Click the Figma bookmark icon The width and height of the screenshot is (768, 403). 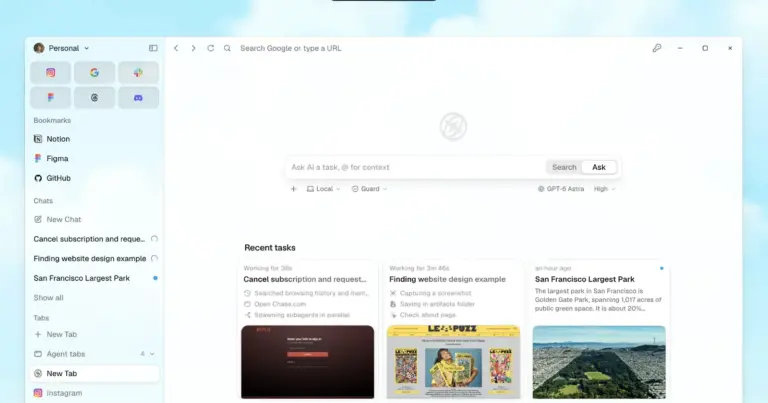point(38,158)
